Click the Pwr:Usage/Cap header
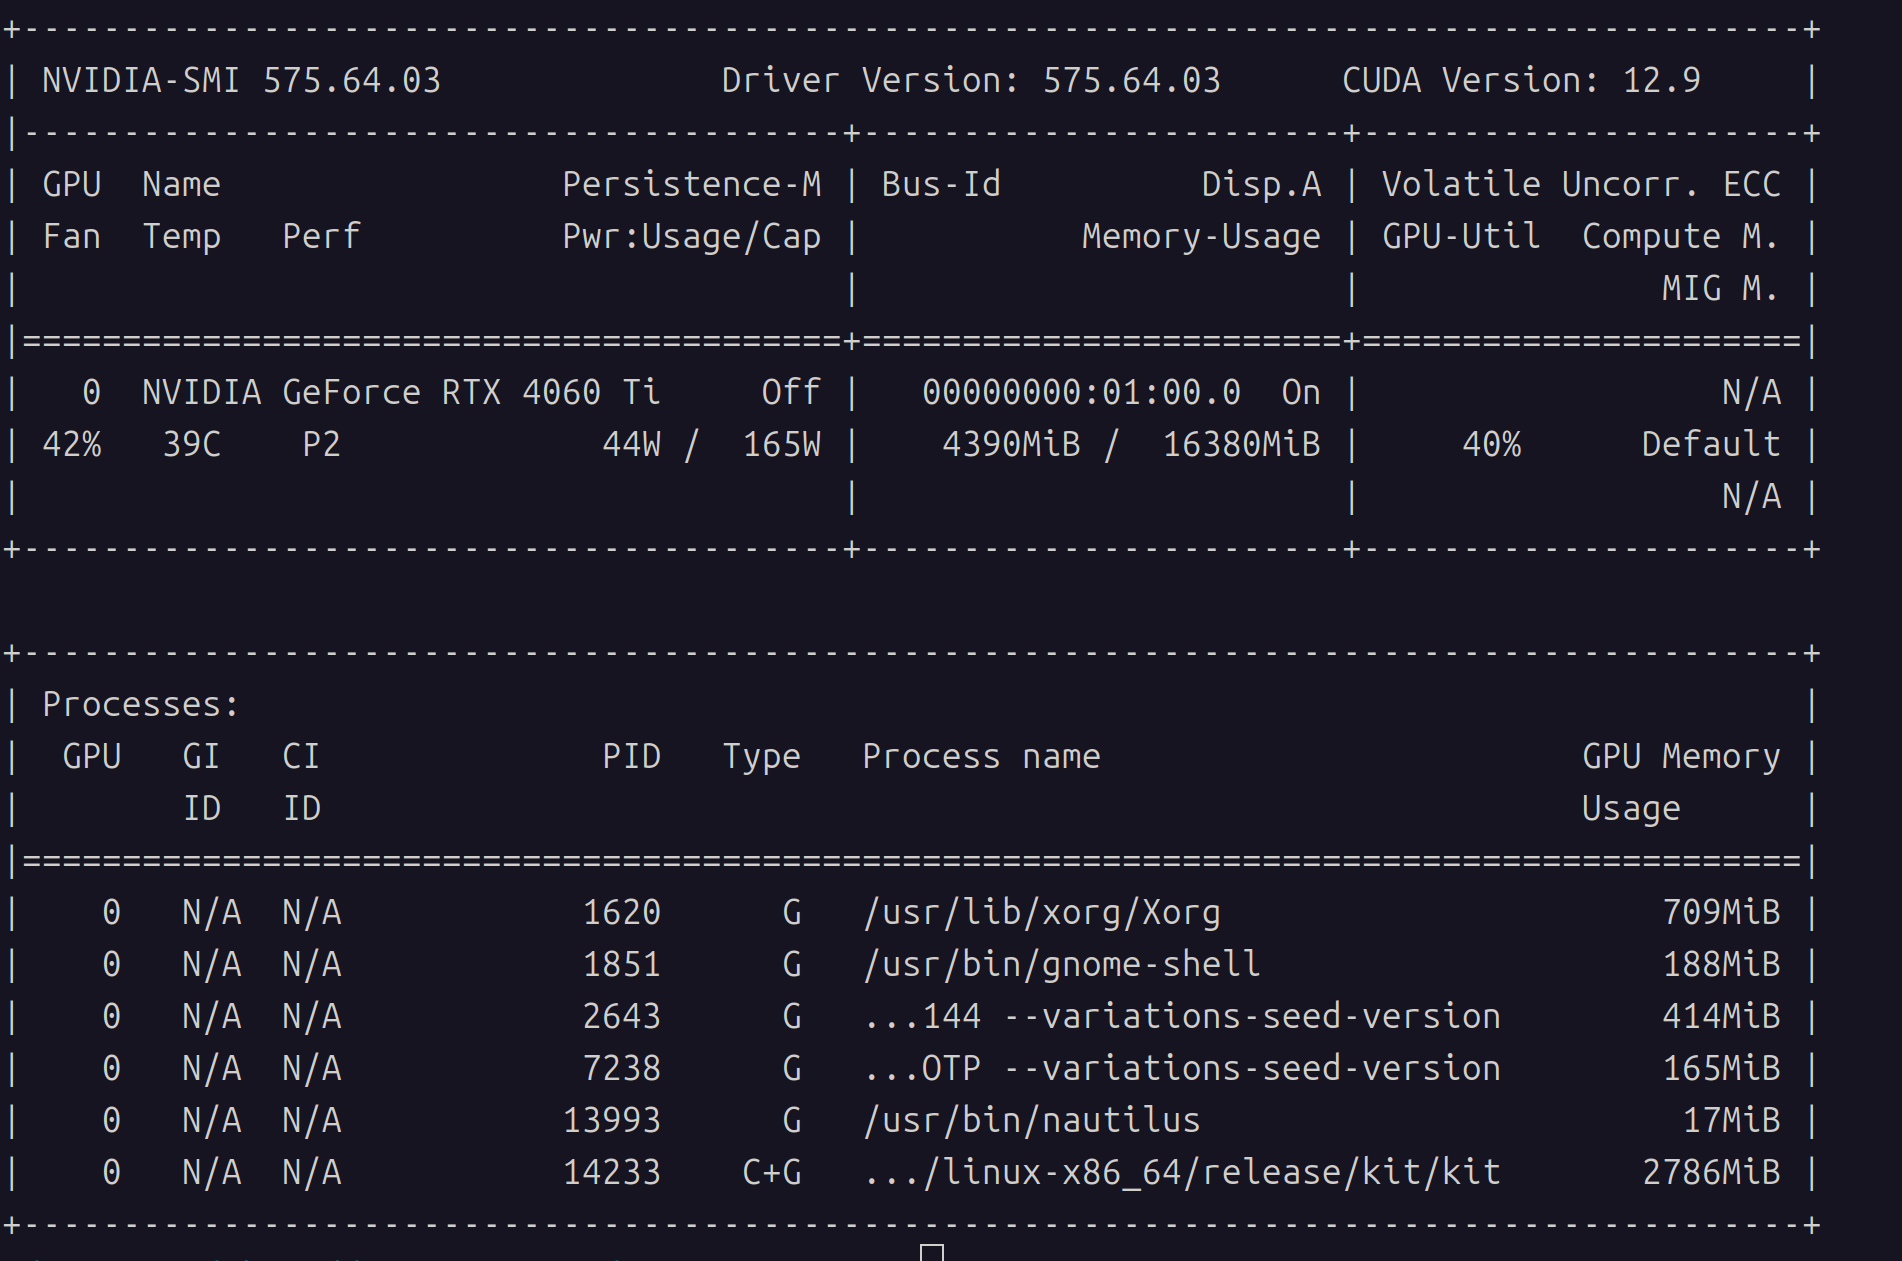The width and height of the screenshot is (1902, 1261). pos(691,237)
